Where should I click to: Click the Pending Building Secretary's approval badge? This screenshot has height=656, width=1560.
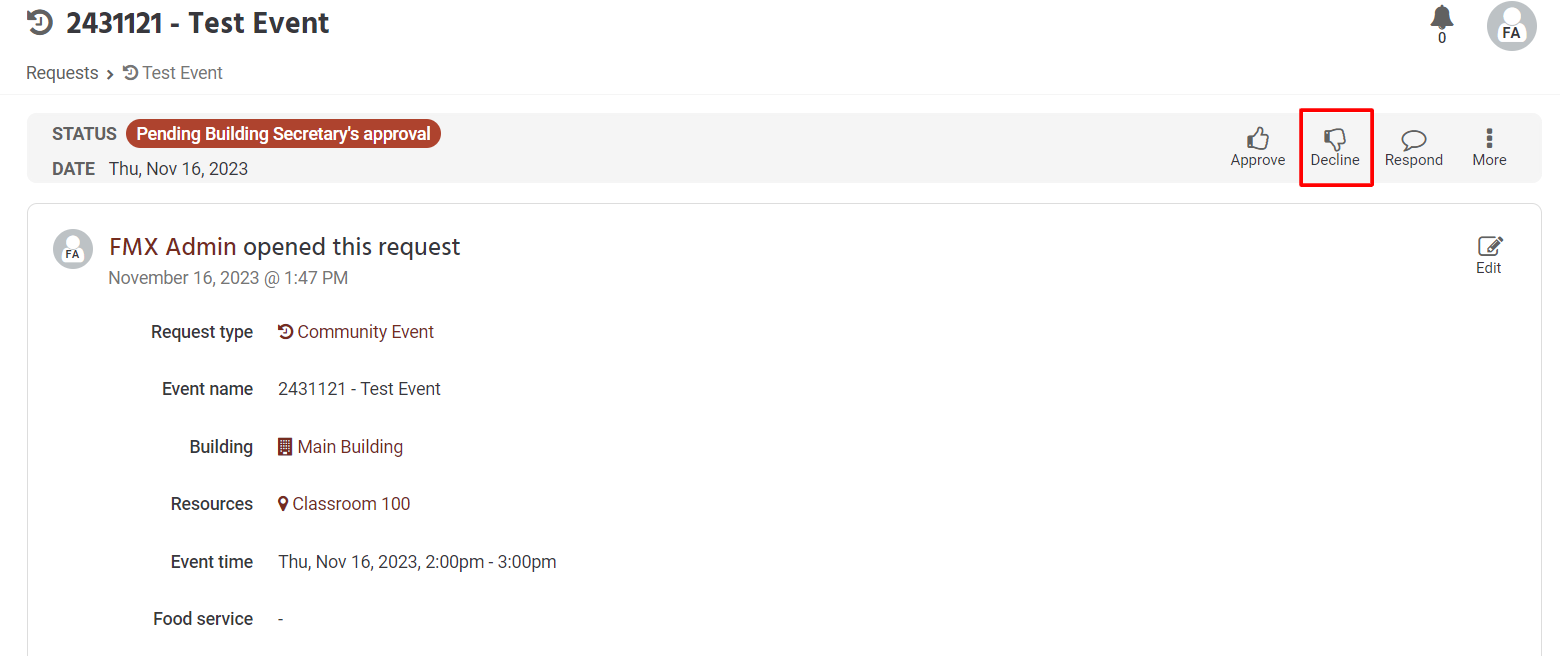283,134
